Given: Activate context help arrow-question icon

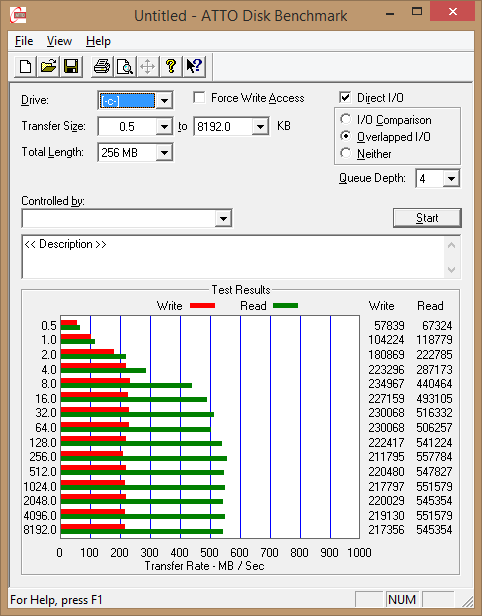Looking at the screenshot, I should (x=194, y=66).
